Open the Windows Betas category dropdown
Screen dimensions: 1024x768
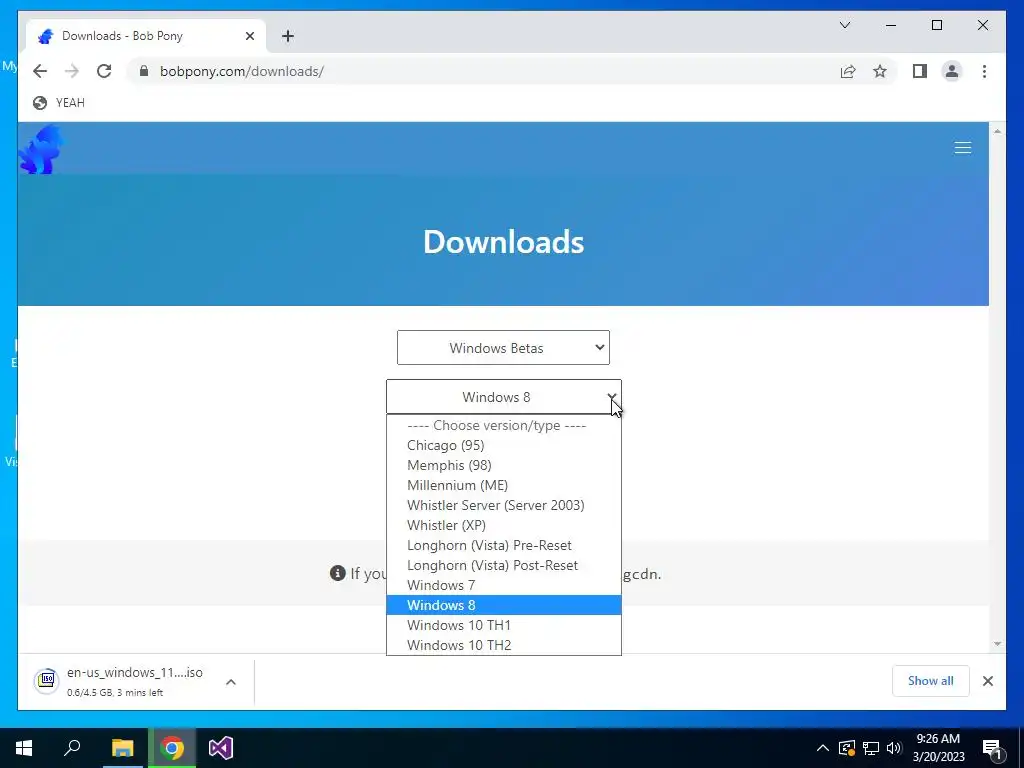point(503,347)
